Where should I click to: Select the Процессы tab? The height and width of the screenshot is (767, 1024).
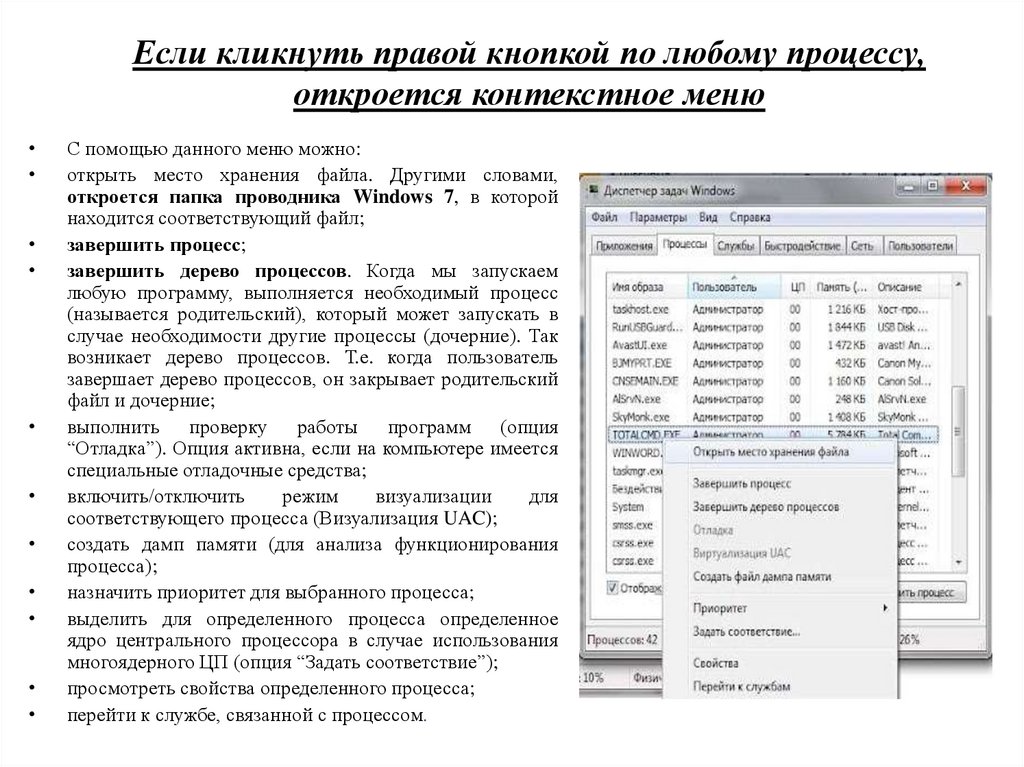pos(684,244)
